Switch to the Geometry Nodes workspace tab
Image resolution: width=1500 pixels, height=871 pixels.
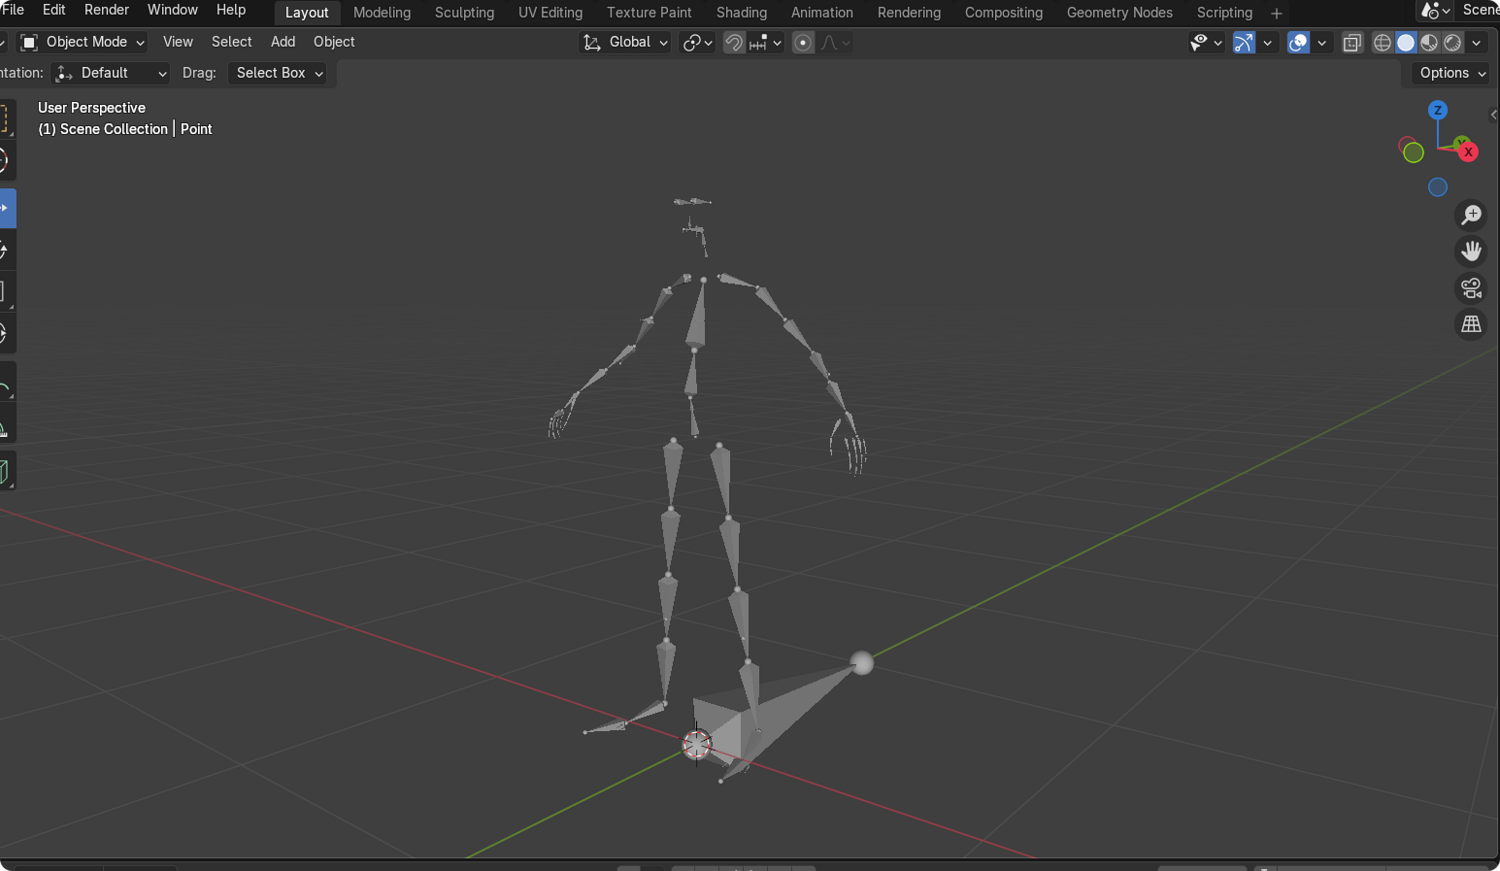1120,13
